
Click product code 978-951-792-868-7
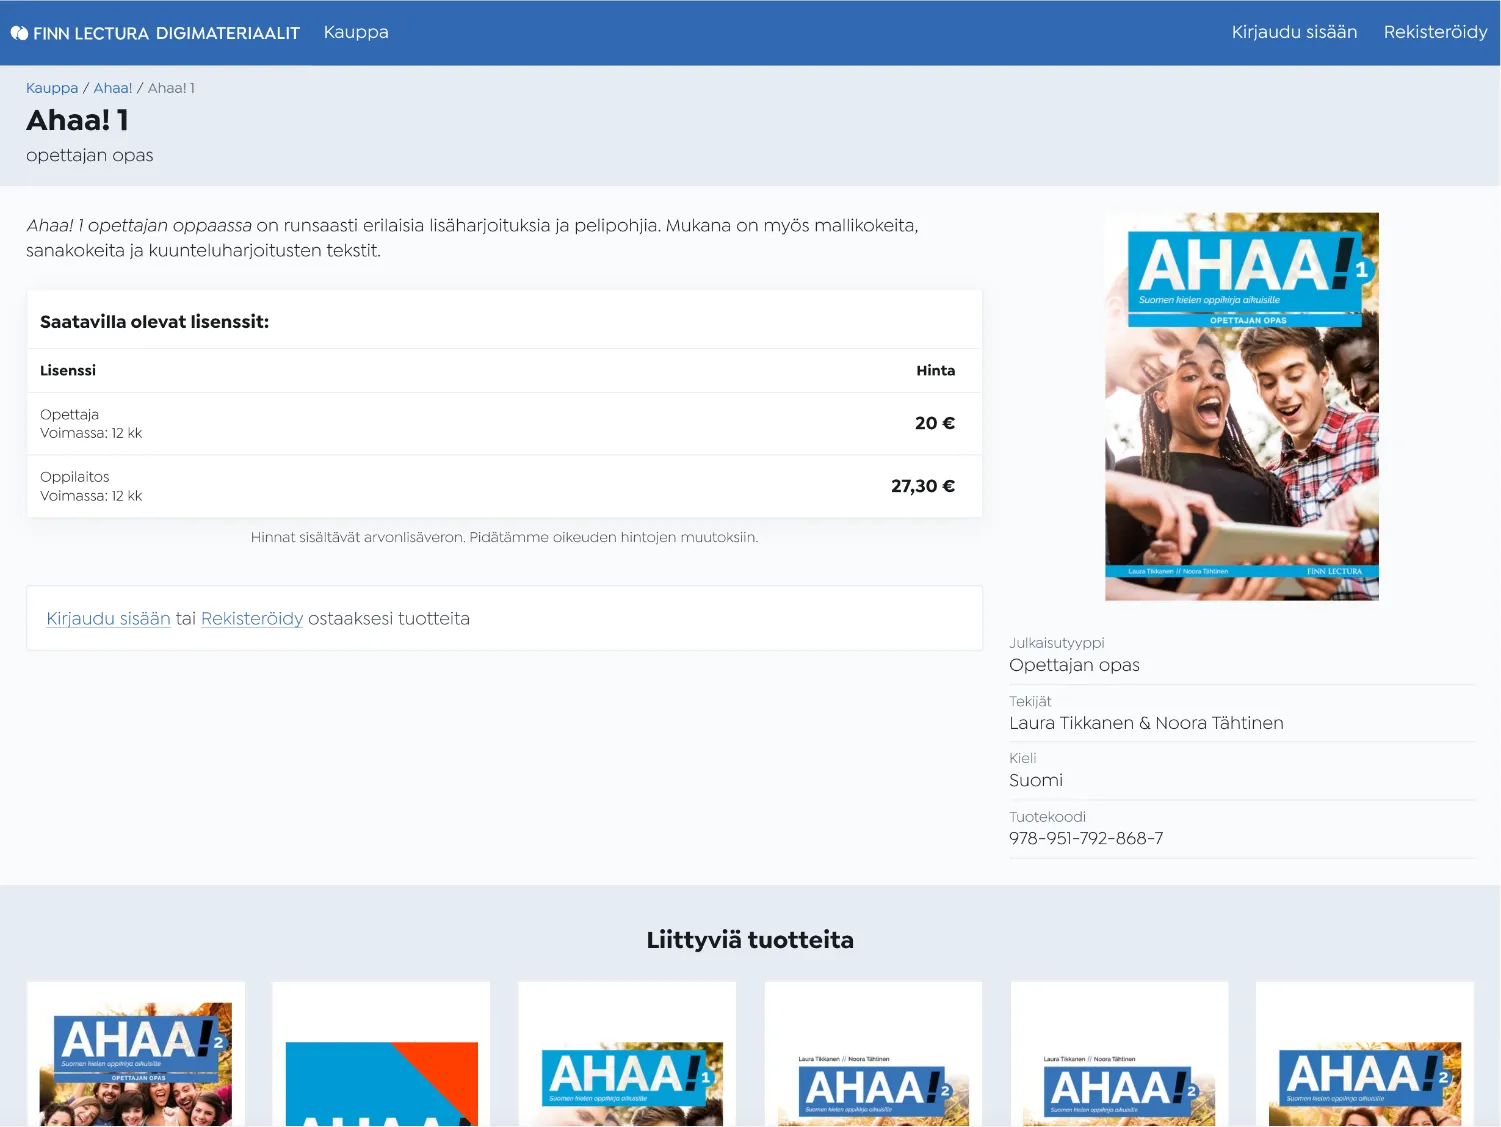point(1086,838)
